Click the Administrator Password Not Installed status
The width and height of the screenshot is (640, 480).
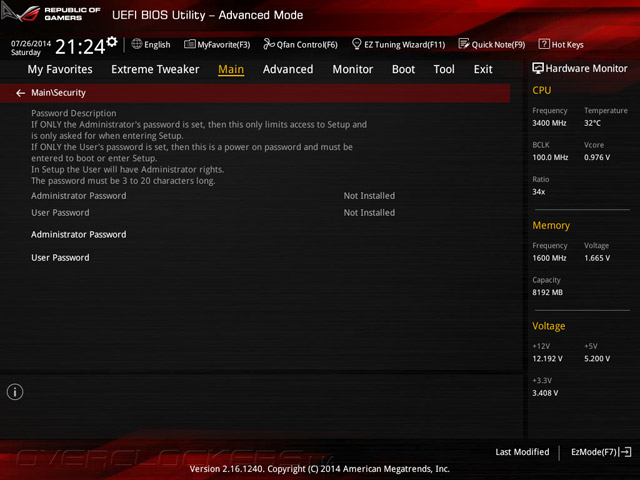coord(369,196)
